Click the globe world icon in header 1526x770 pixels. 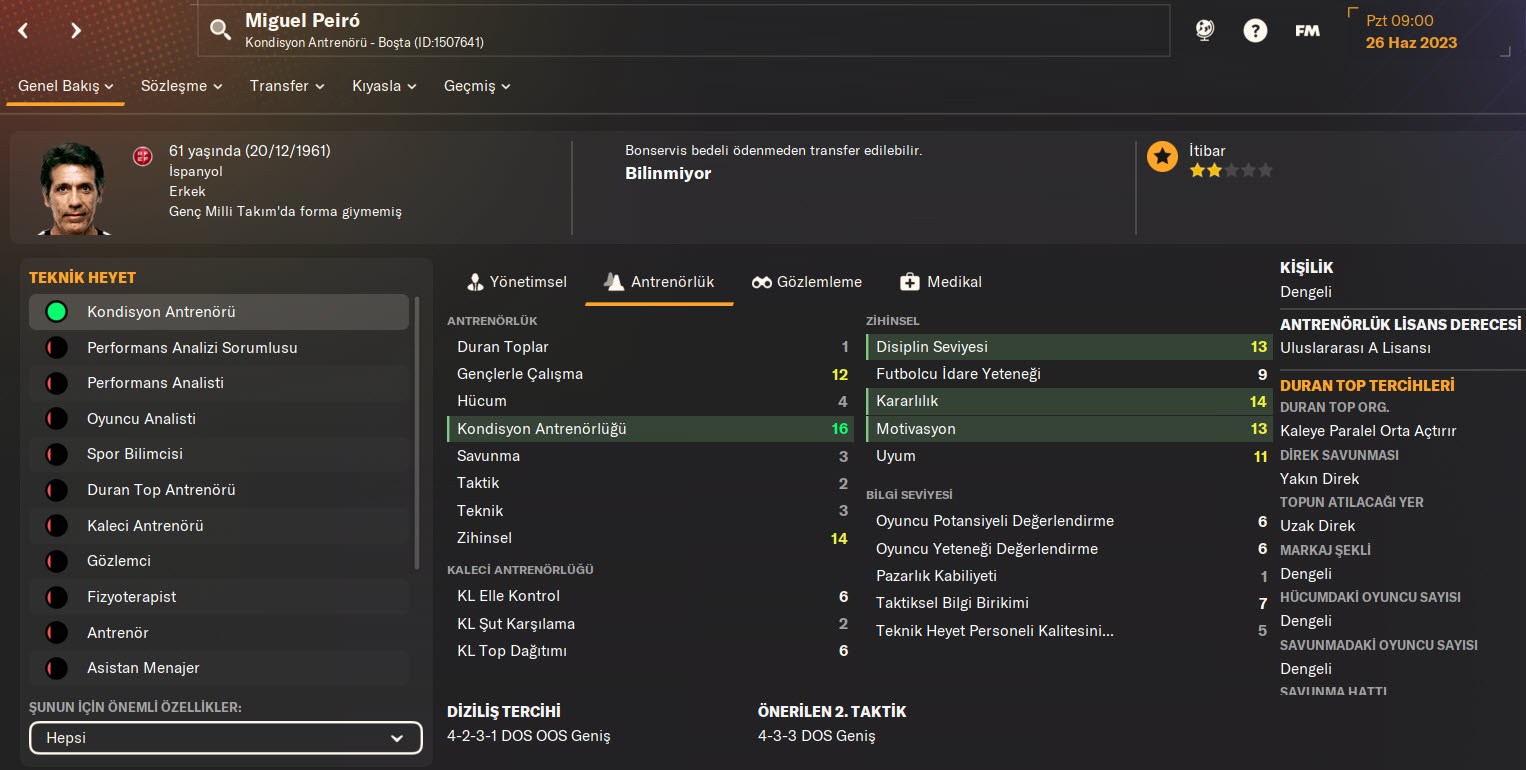[1205, 31]
